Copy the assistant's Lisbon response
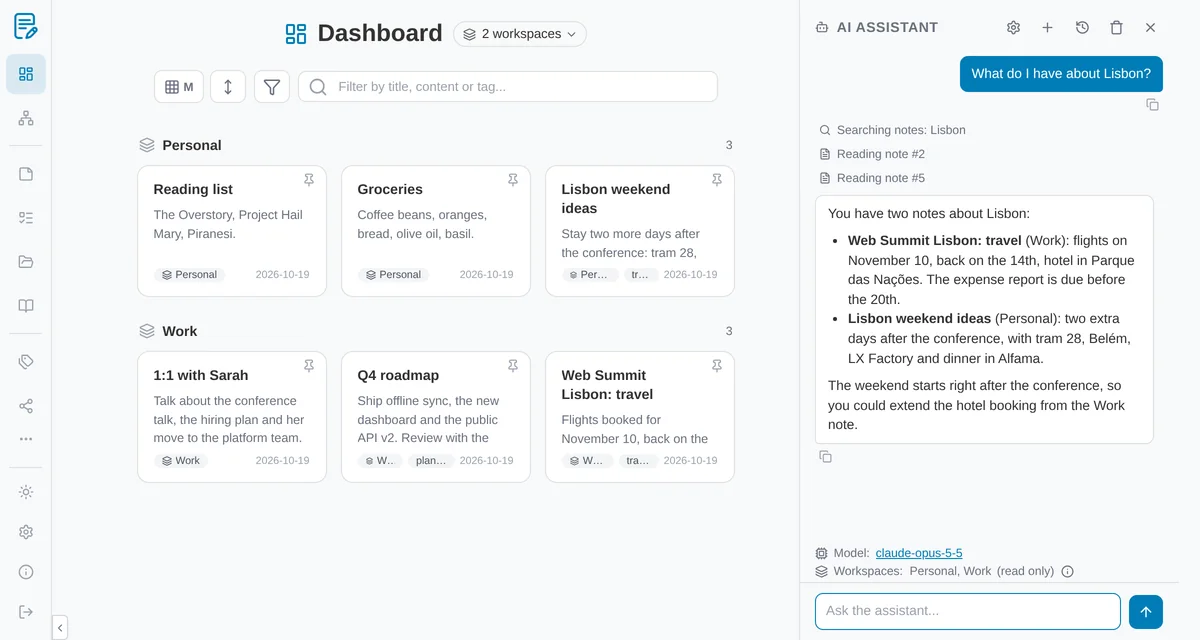Viewport: 1200px width, 640px height. pyautogui.click(x=825, y=456)
